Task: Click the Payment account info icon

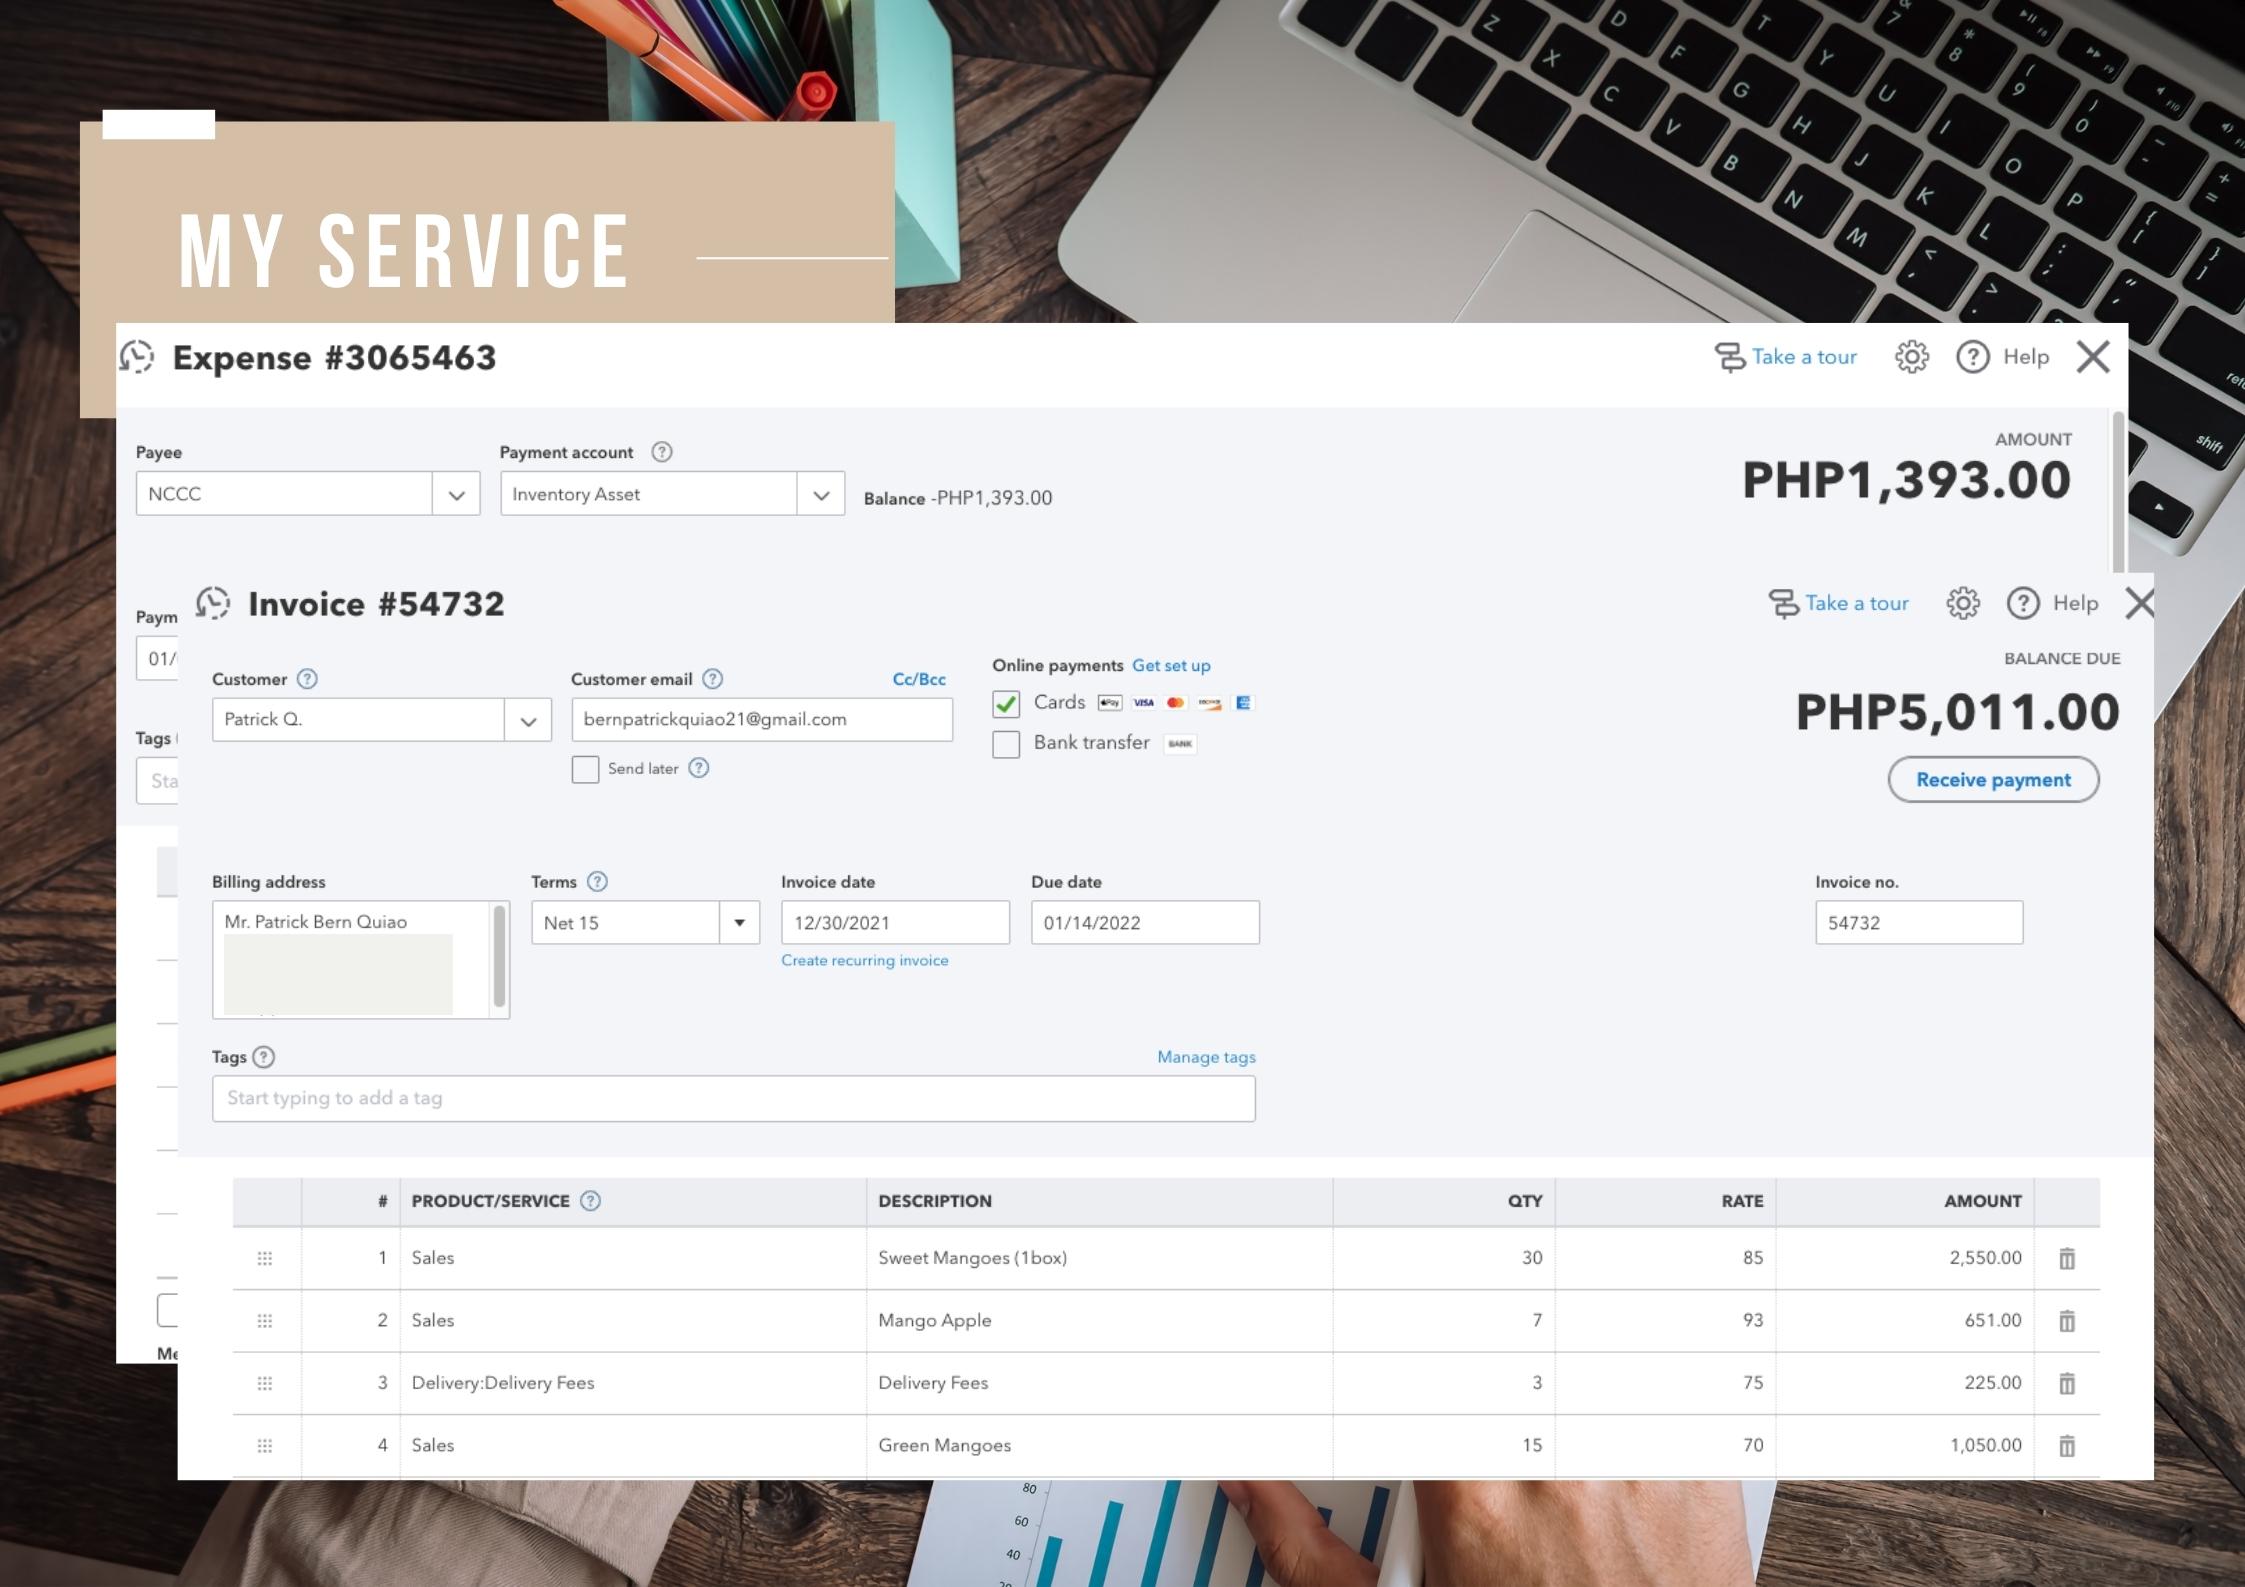Action: pos(662,452)
